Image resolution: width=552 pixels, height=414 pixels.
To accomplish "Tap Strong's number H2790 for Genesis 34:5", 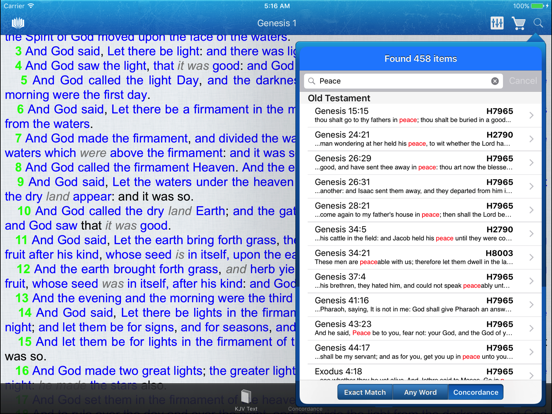I will [x=500, y=230].
